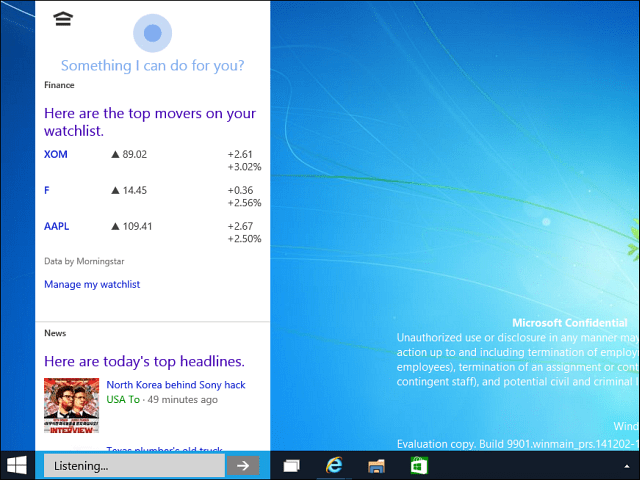This screenshot has width=640, height=480.
Task: Click the +0.36 change for F
Action: [240, 190]
